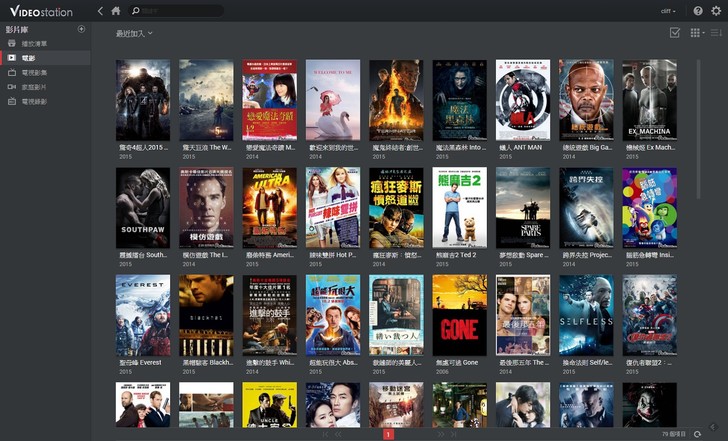Open the Inside Out poster
Viewport: 728px width, 441px height.
click(x=650, y=208)
